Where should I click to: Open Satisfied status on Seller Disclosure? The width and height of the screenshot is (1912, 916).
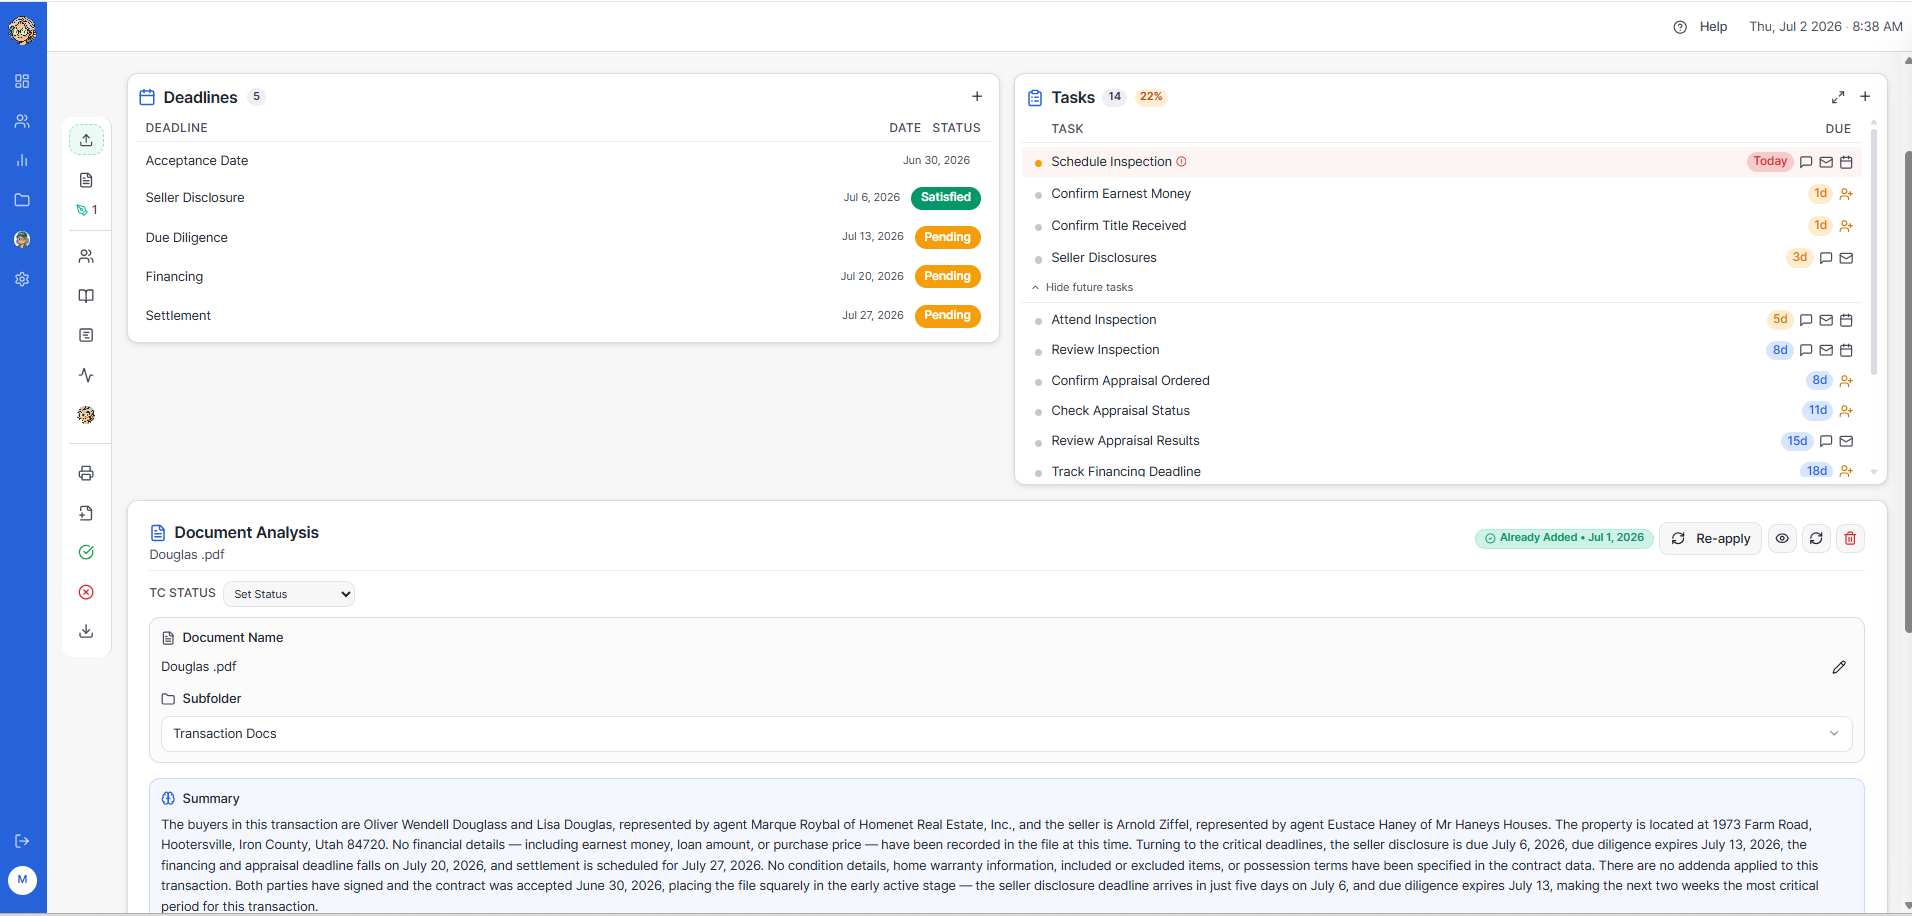[945, 198]
